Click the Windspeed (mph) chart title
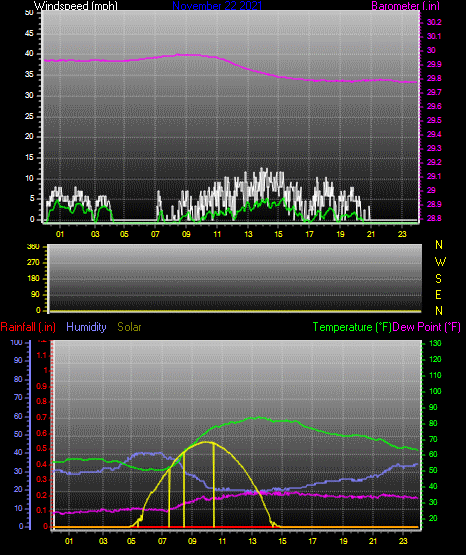Image resolution: width=466 pixels, height=555 pixels. coord(76,5)
